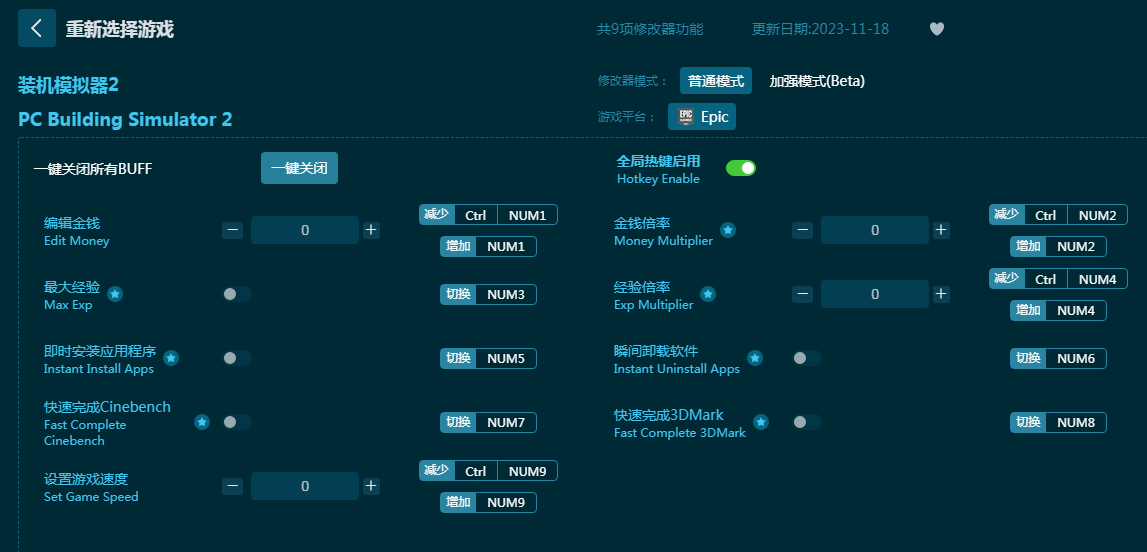The height and width of the screenshot is (552, 1147).
Task: Go back using the arrow button
Action: pyautogui.click(x=37, y=29)
